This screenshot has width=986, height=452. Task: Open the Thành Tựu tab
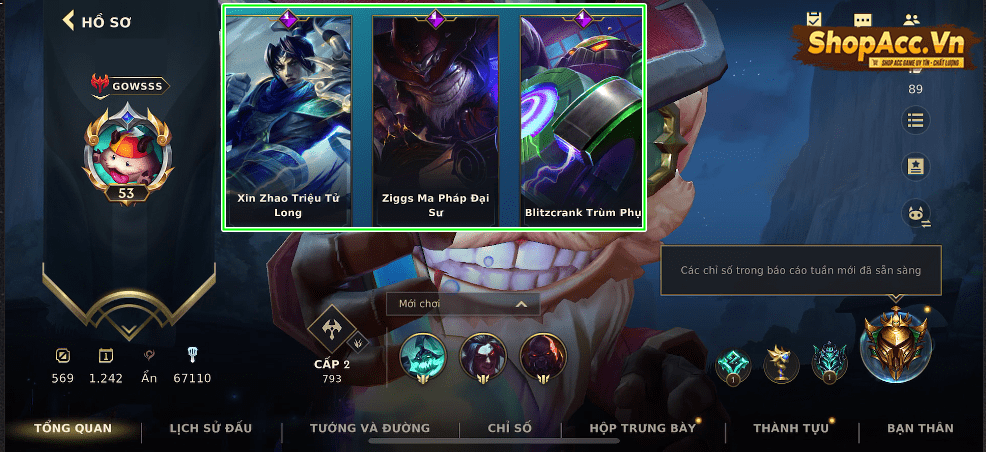coord(791,428)
